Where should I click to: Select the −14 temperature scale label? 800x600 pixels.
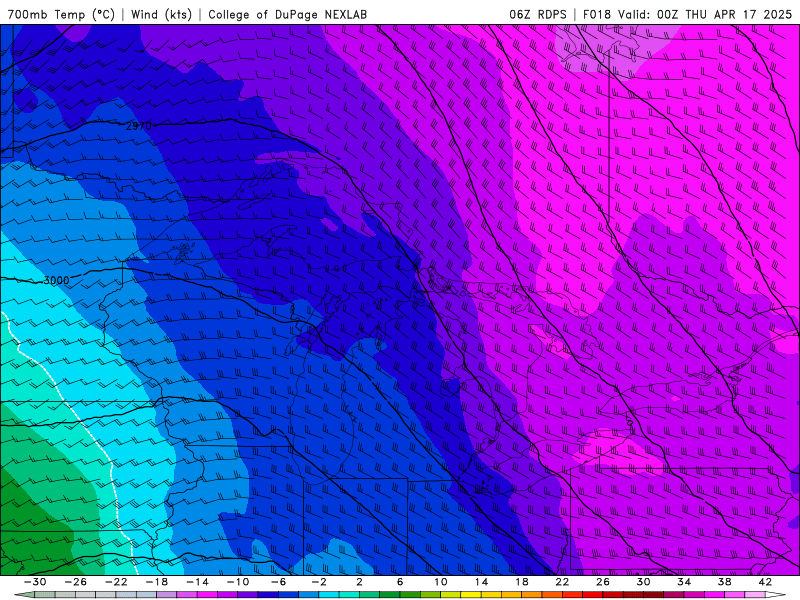[x=197, y=582]
